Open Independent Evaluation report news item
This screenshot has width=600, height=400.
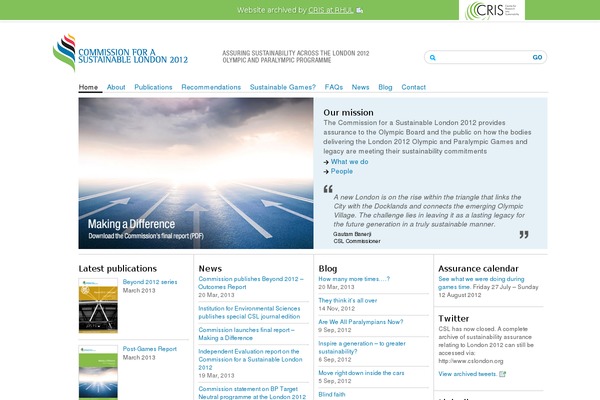(250, 359)
